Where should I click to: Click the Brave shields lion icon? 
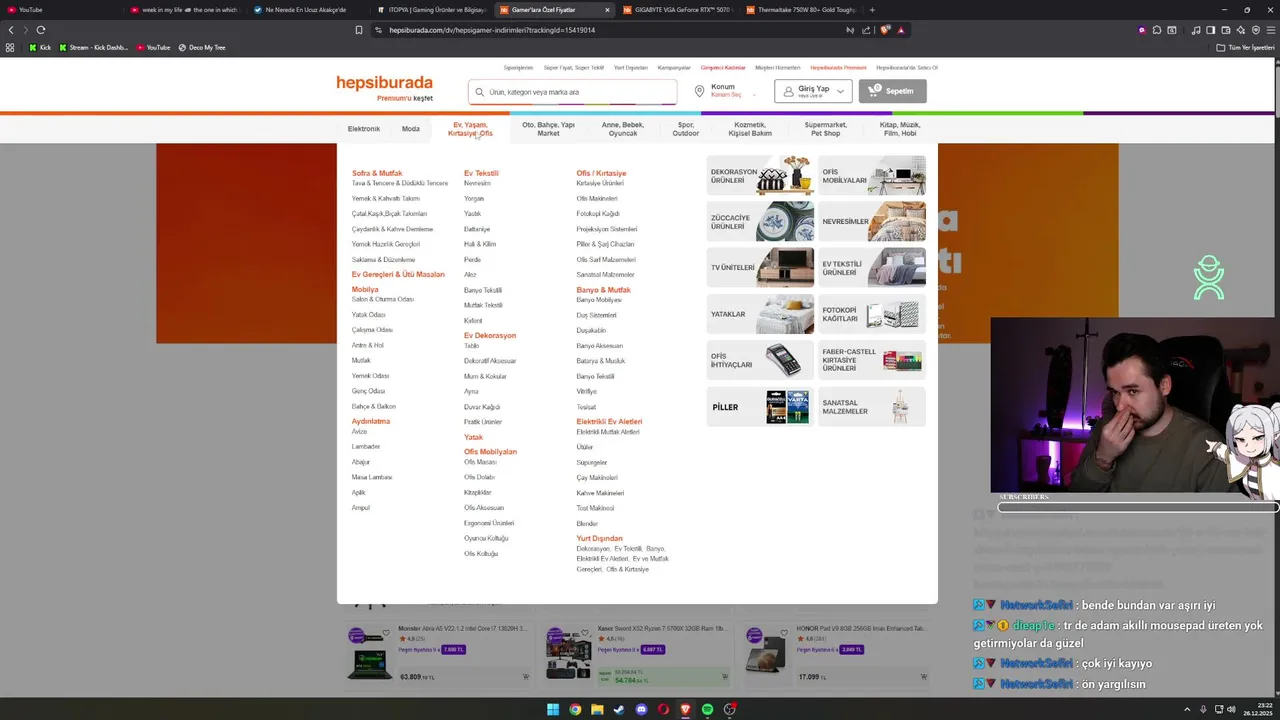click(x=885, y=30)
